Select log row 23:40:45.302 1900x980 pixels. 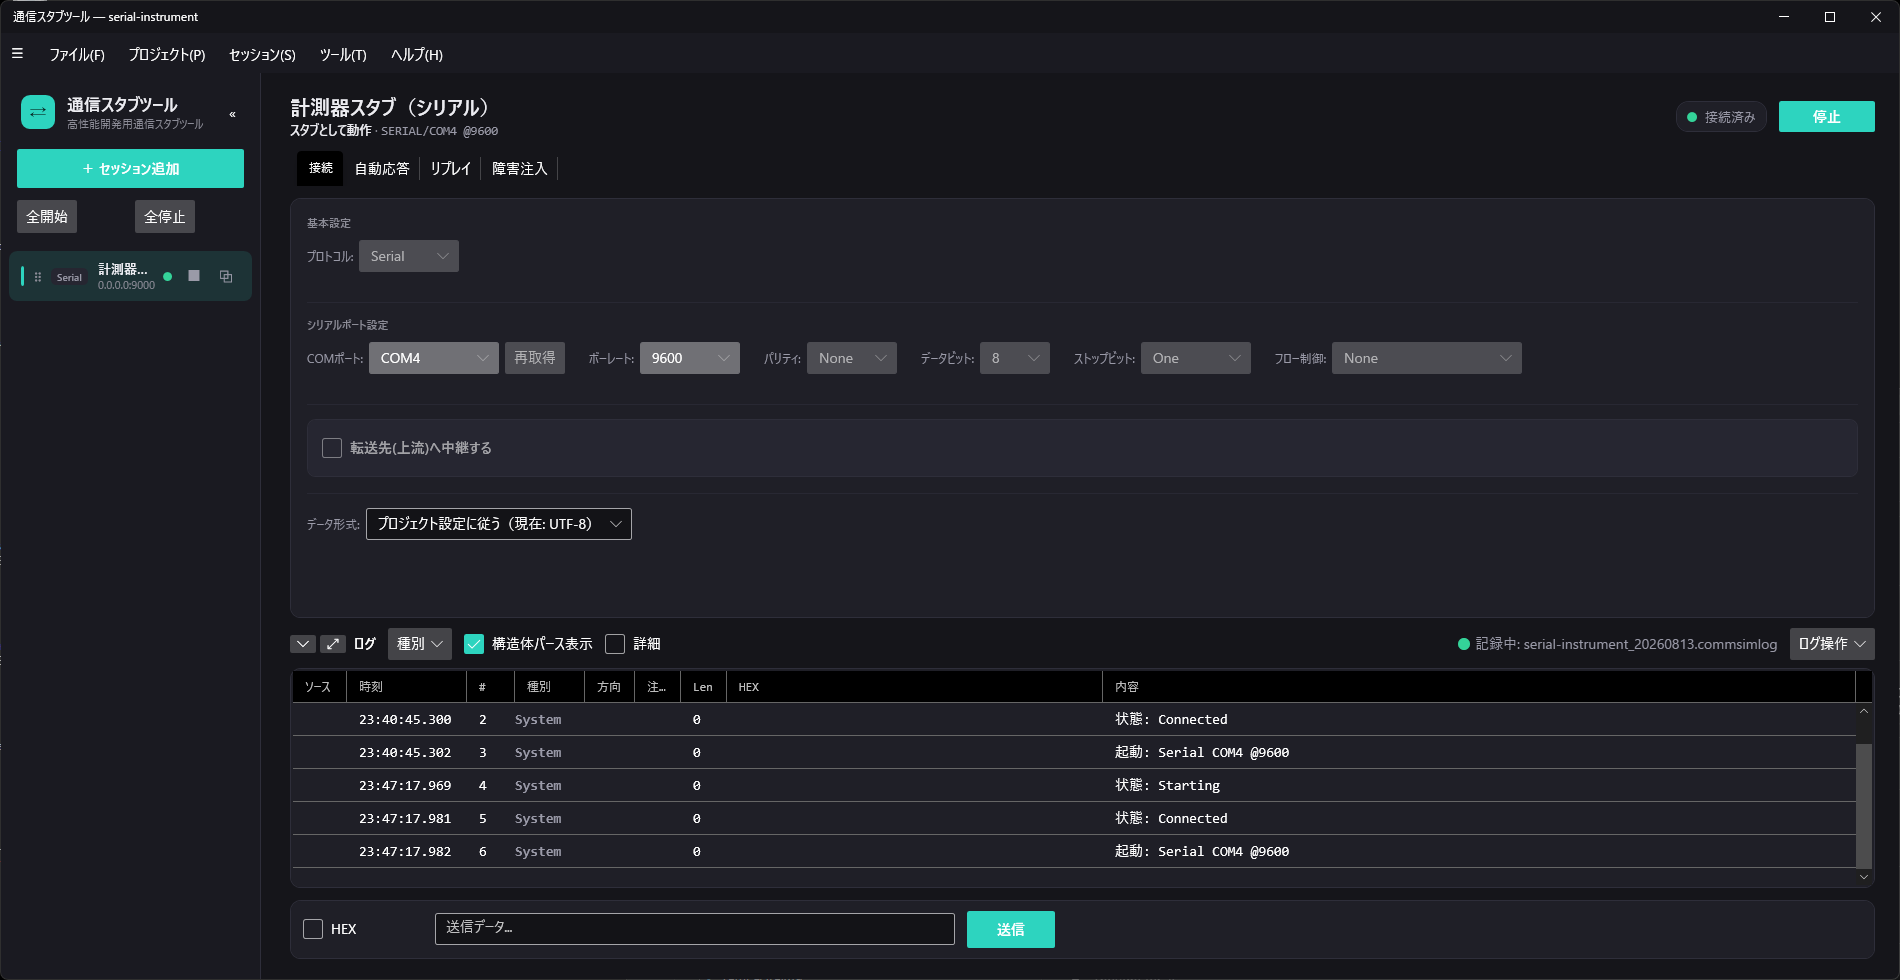pyautogui.click(x=1074, y=752)
